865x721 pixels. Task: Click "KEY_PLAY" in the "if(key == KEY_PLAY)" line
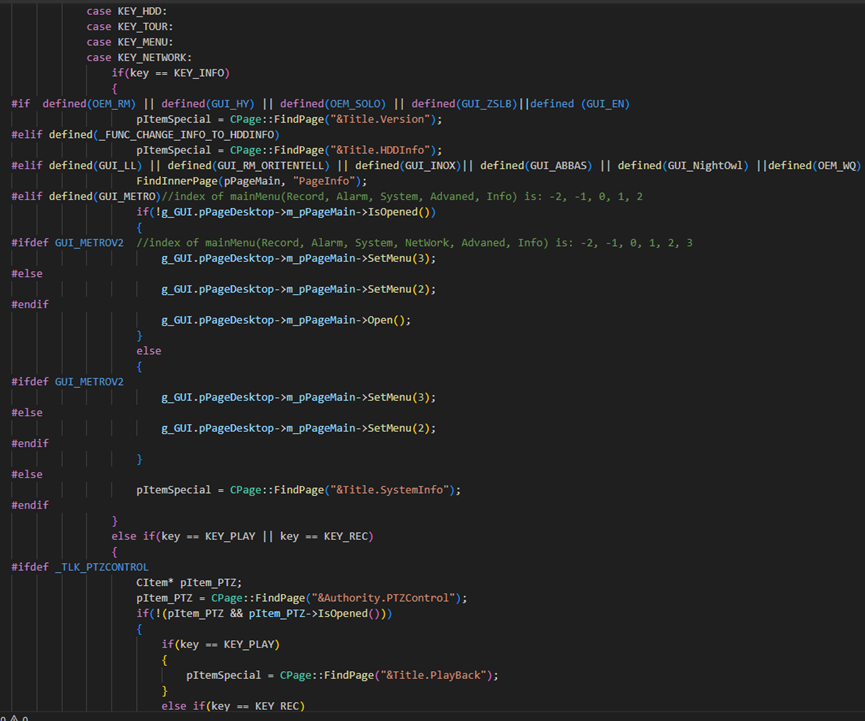249,644
